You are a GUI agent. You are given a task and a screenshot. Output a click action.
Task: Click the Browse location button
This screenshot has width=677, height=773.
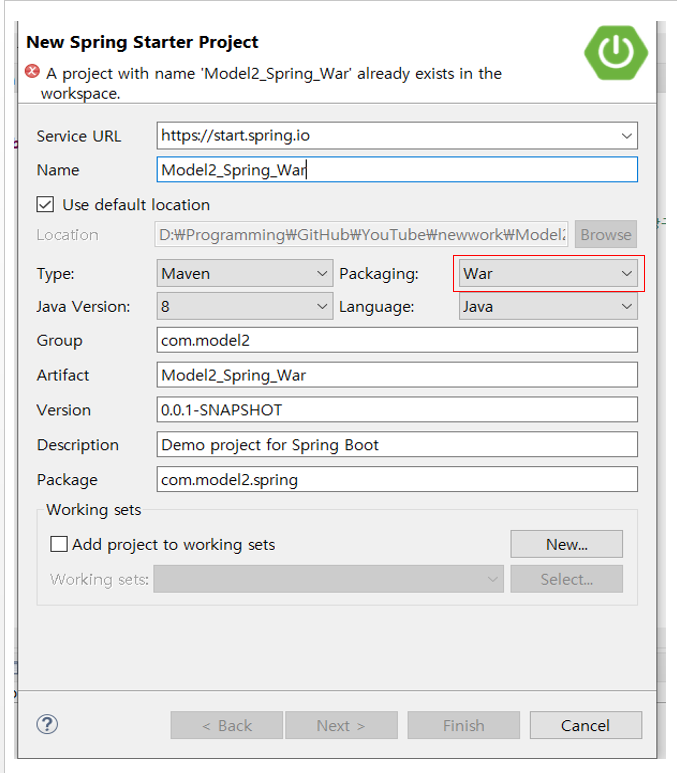pyautogui.click(x=606, y=234)
